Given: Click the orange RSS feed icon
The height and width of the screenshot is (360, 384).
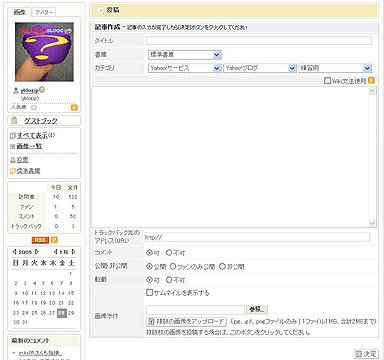Looking at the screenshot, I should 40,240.
